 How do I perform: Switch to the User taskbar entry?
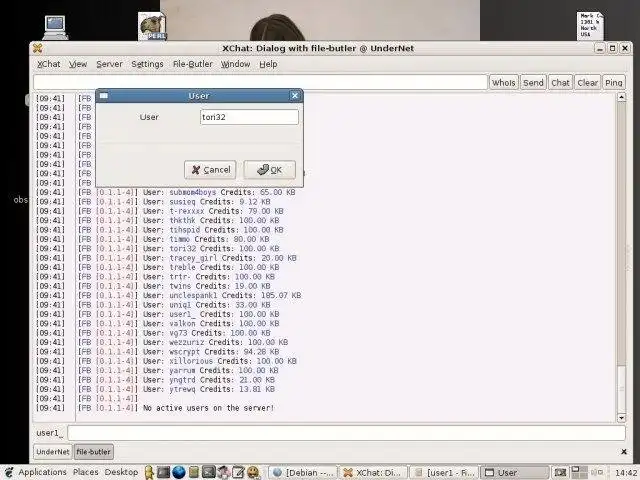click(x=514, y=473)
